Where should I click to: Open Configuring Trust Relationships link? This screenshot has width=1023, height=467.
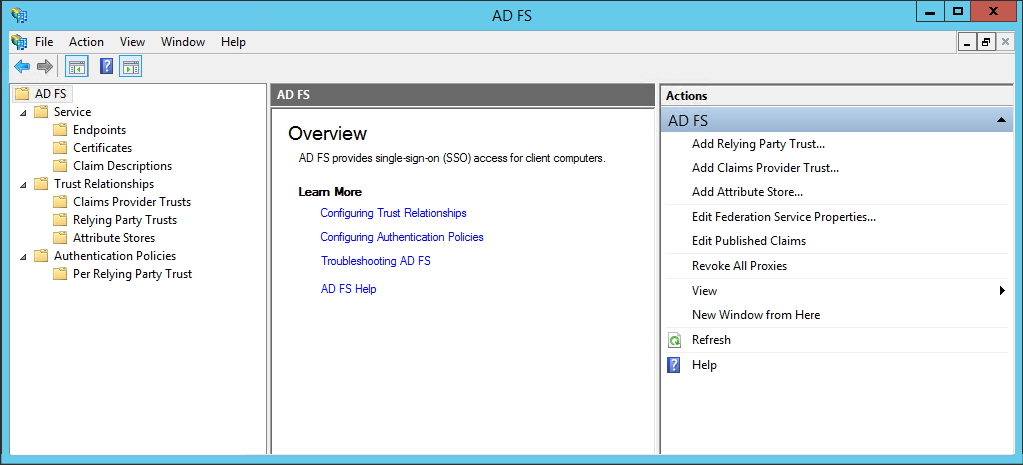(393, 213)
